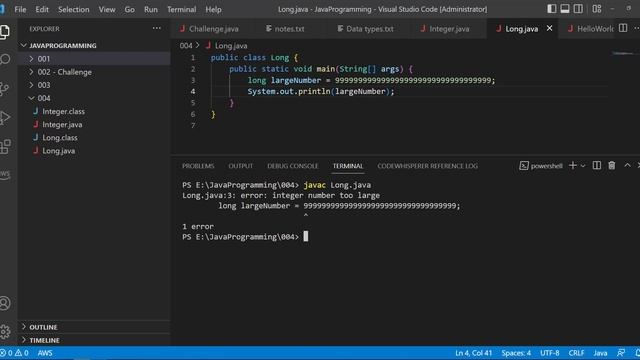Kill terminal with the trash icon
The height and width of the screenshot is (360, 640).
[611, 165]
